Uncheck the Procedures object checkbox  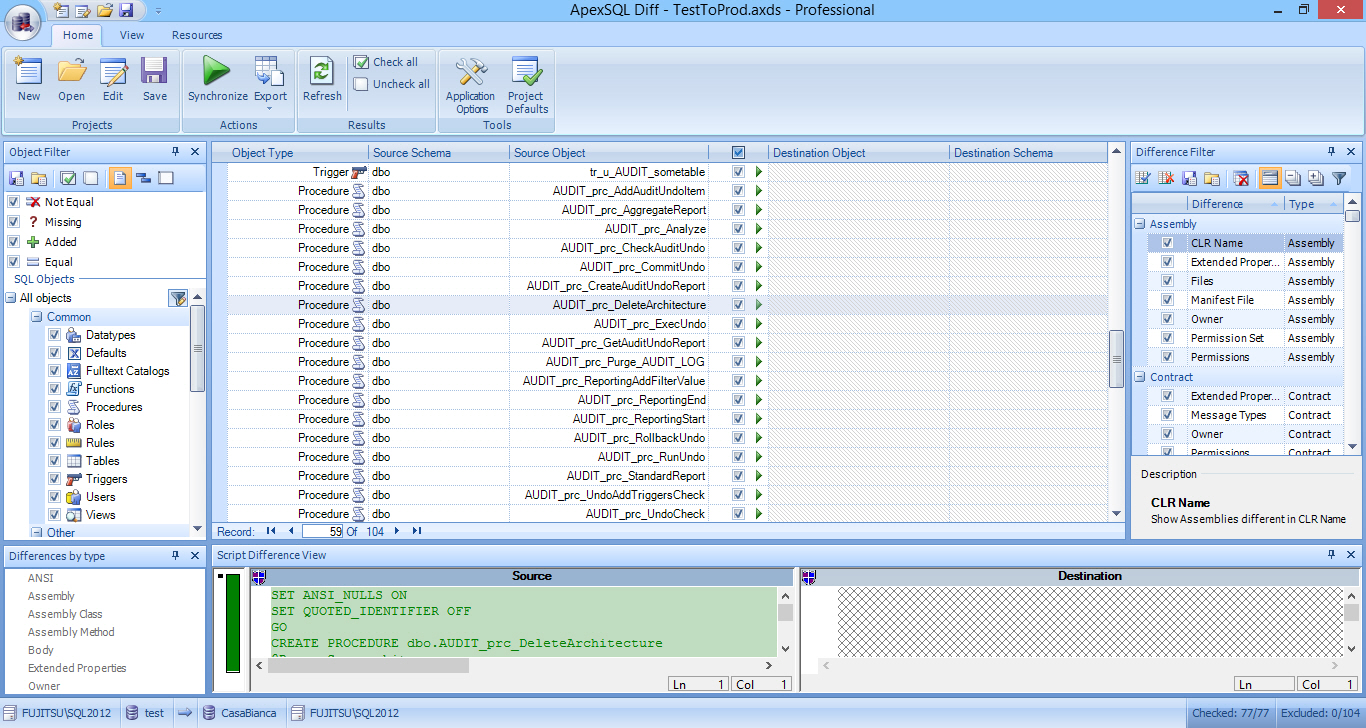tap(55, 407)
